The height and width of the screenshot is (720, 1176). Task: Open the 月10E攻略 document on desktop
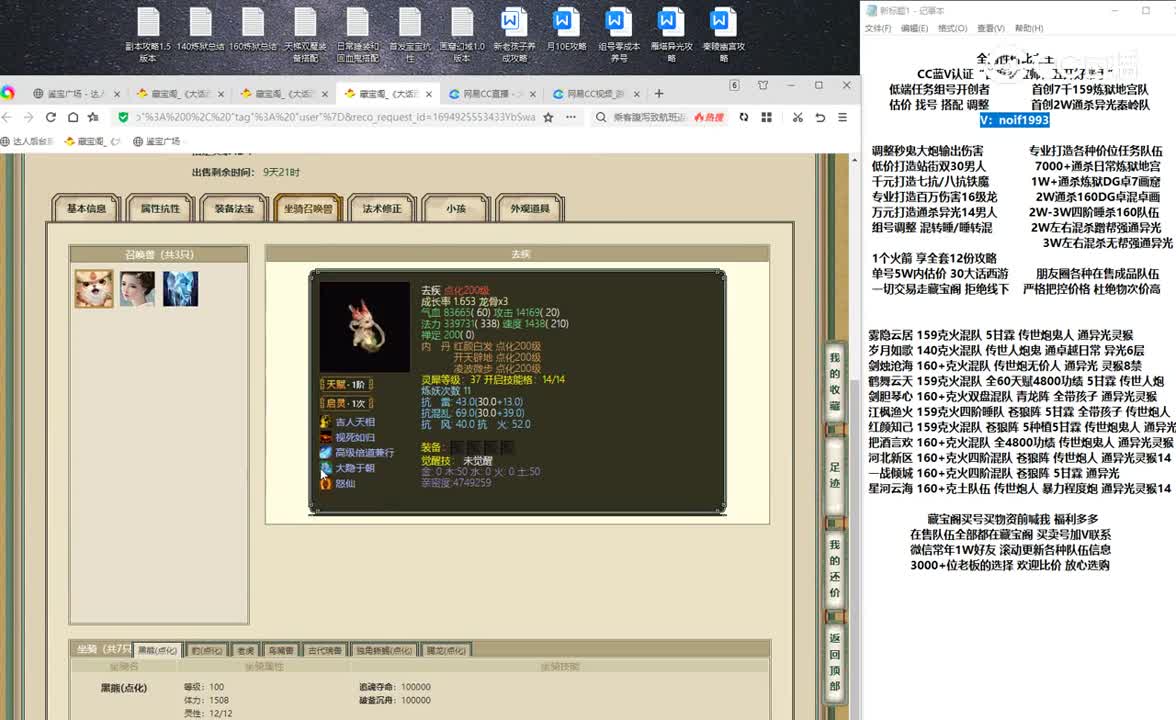(566, 30)
